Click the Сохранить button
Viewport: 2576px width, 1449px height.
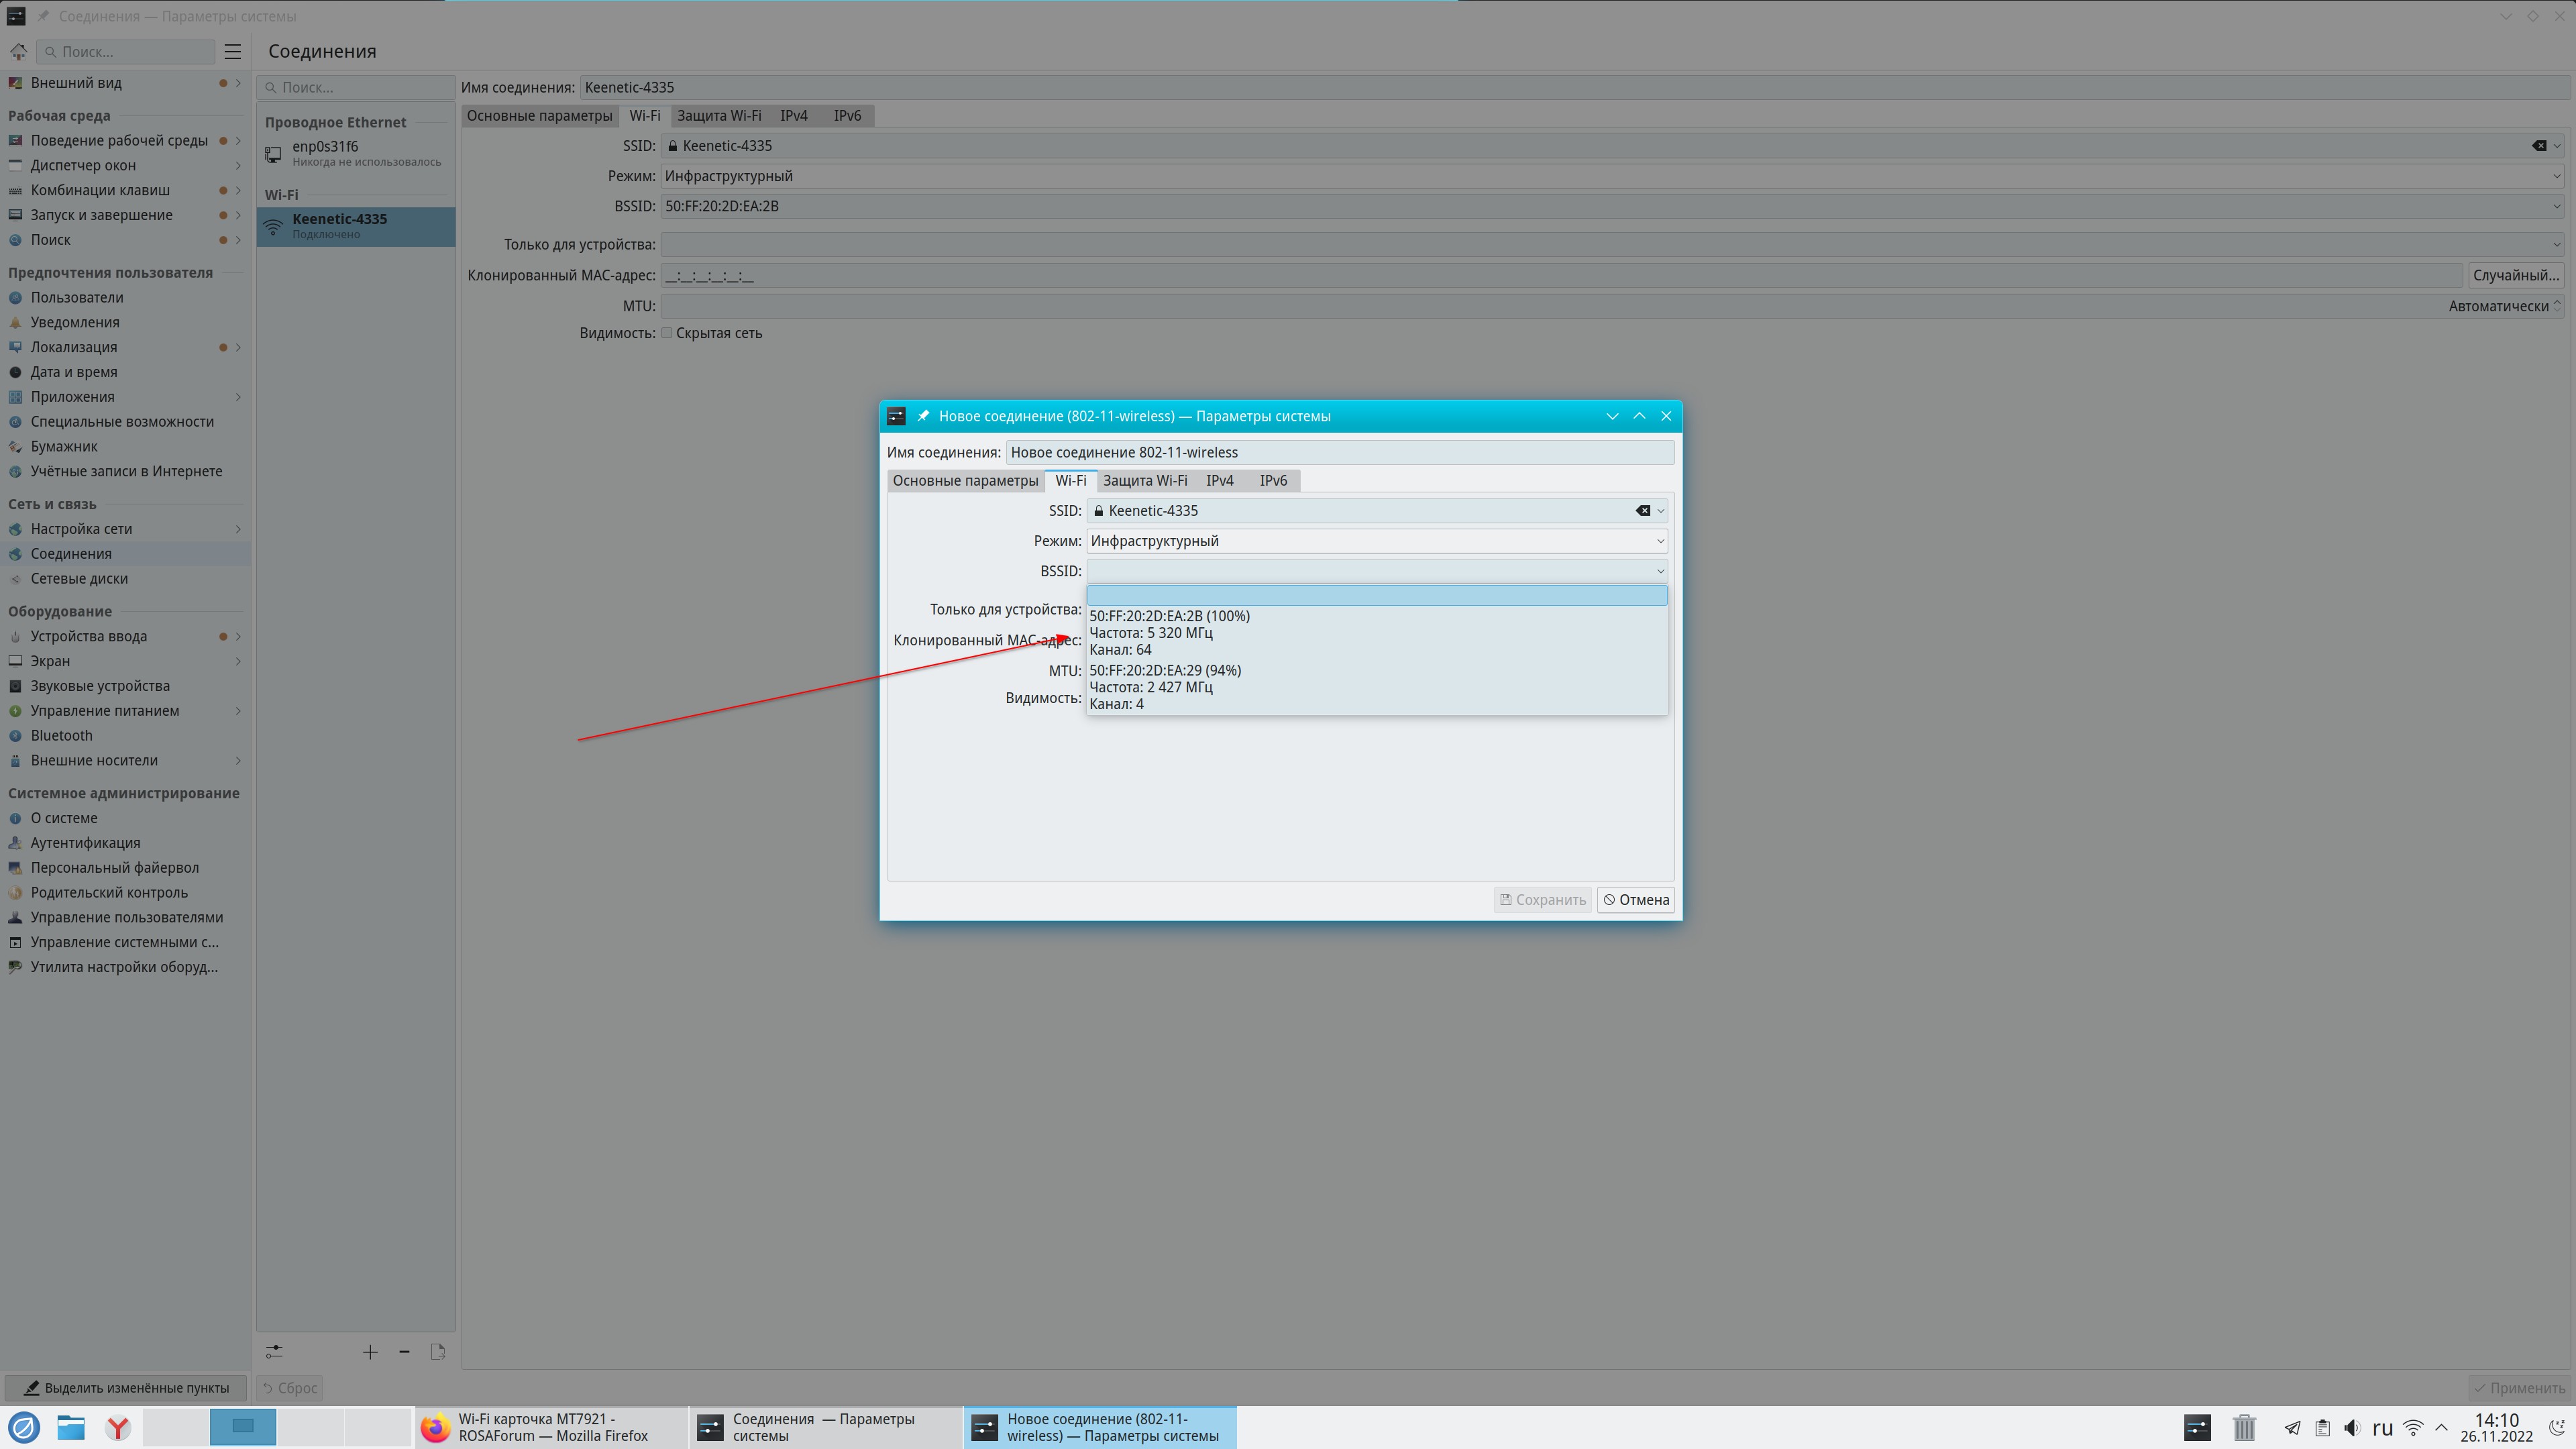tap(1542, 900)
